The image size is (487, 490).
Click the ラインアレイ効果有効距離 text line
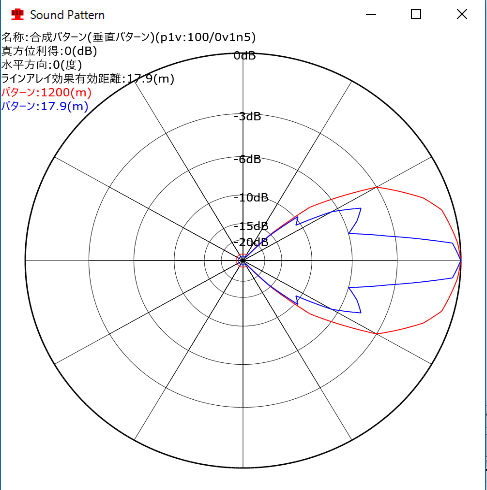pyautogui.click(x=88, y=79)
